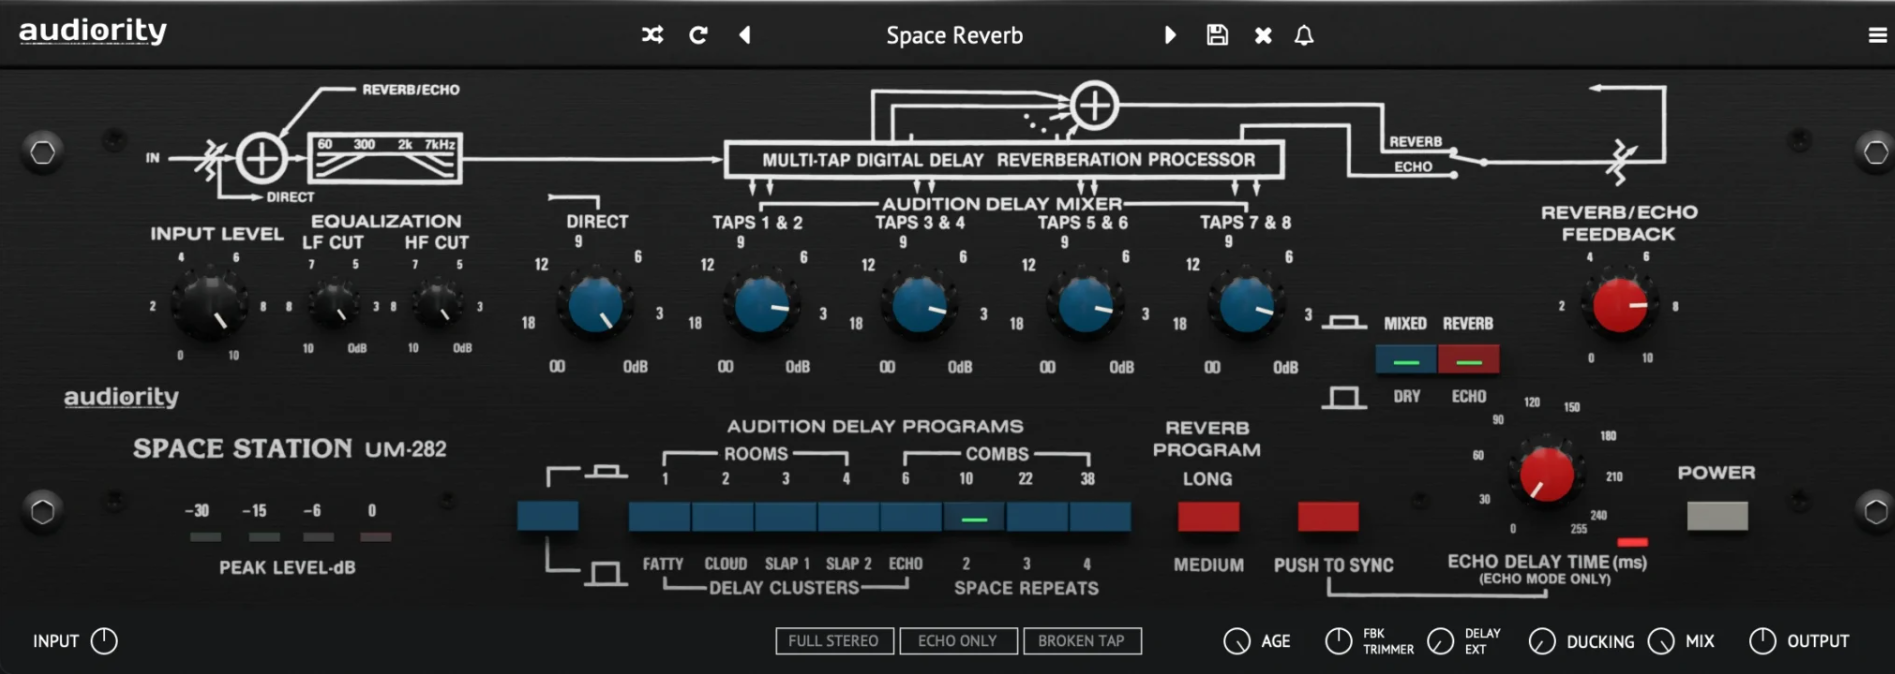Click the Taps 5 & 6 knob
The width and height of the screenshot is (1895, 674).
pos(1085,305)
